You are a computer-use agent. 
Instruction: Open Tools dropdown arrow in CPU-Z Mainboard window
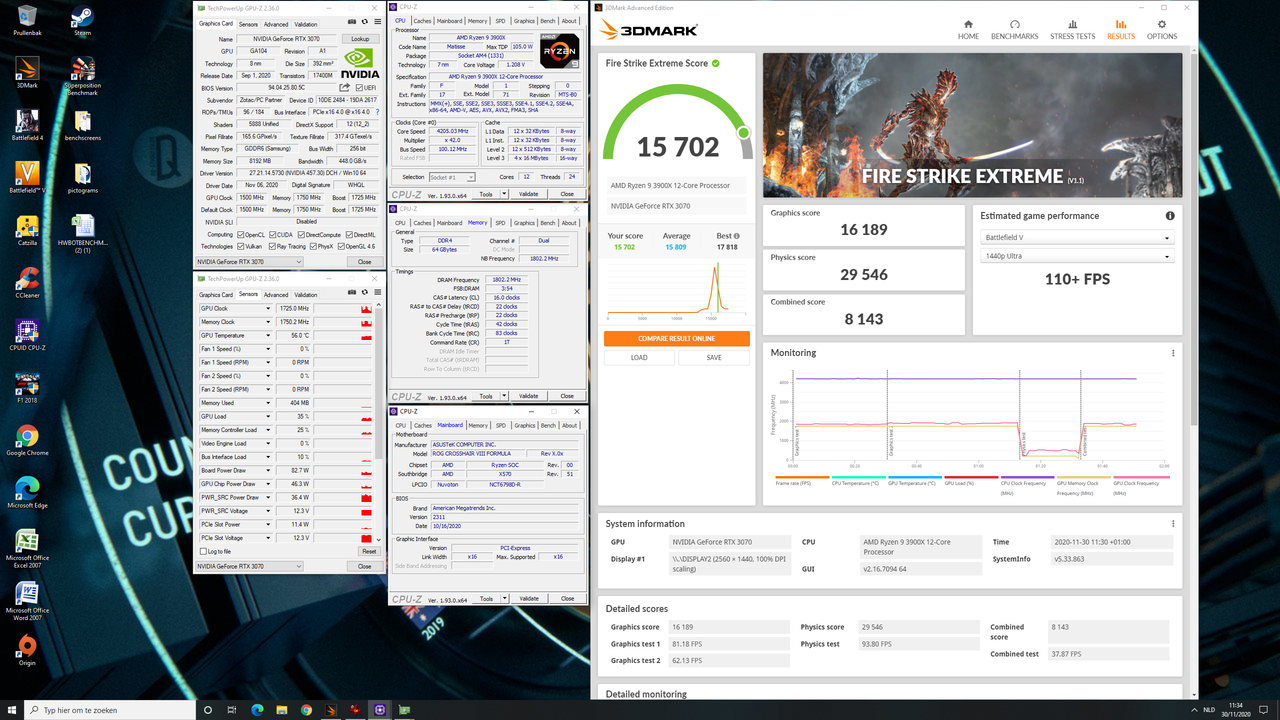(x=505, y=599)
